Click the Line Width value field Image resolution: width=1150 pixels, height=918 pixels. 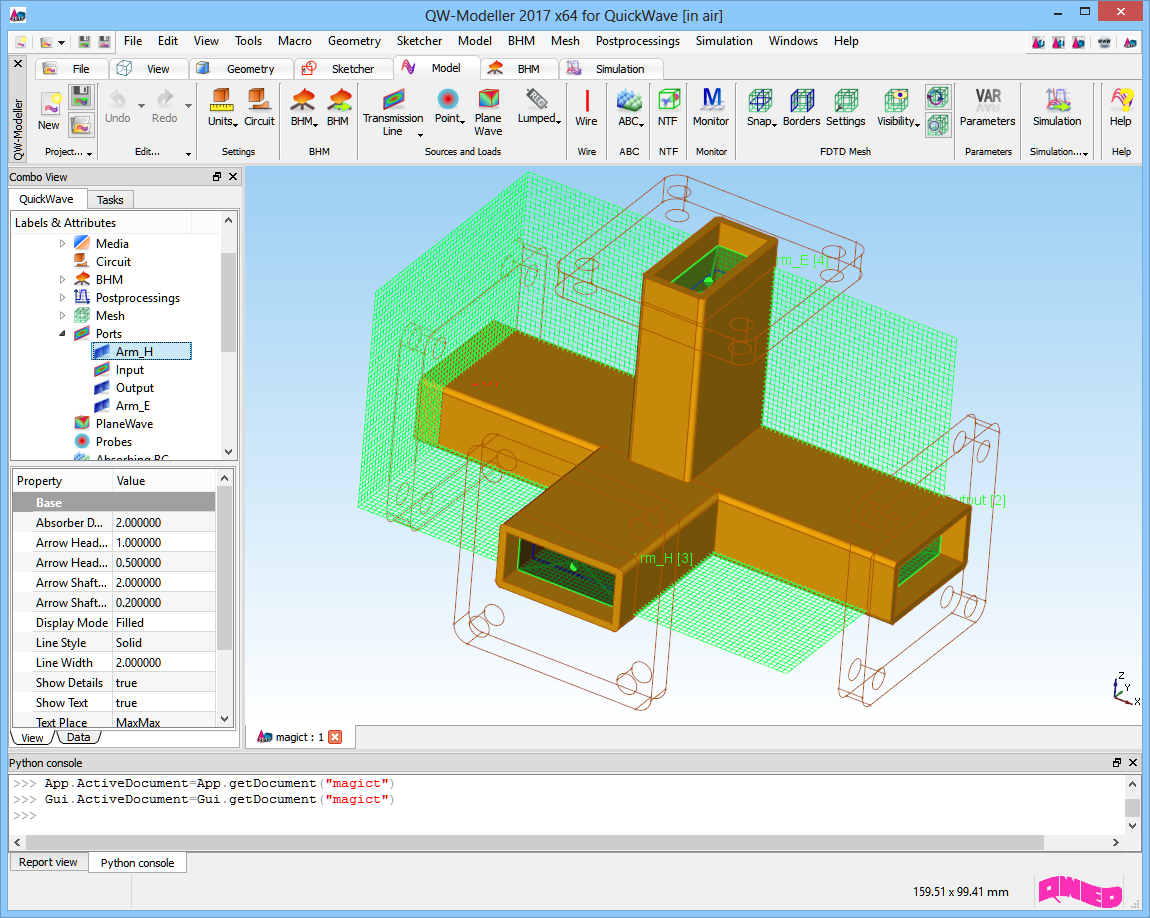click(x=164, y=662)
